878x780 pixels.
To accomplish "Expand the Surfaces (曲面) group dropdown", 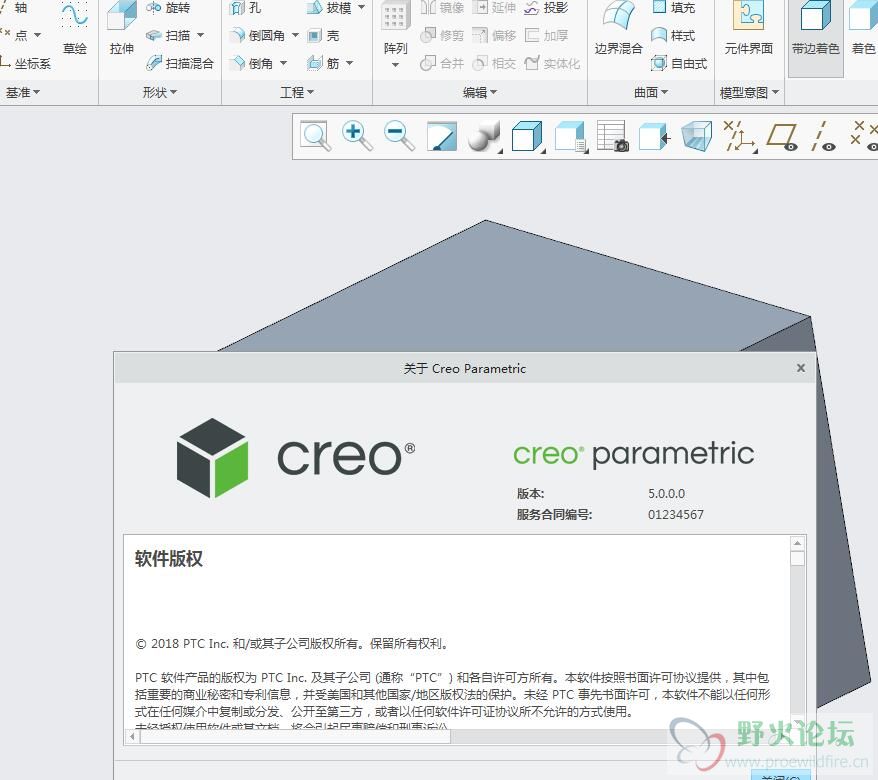I will tap(651, 92).
